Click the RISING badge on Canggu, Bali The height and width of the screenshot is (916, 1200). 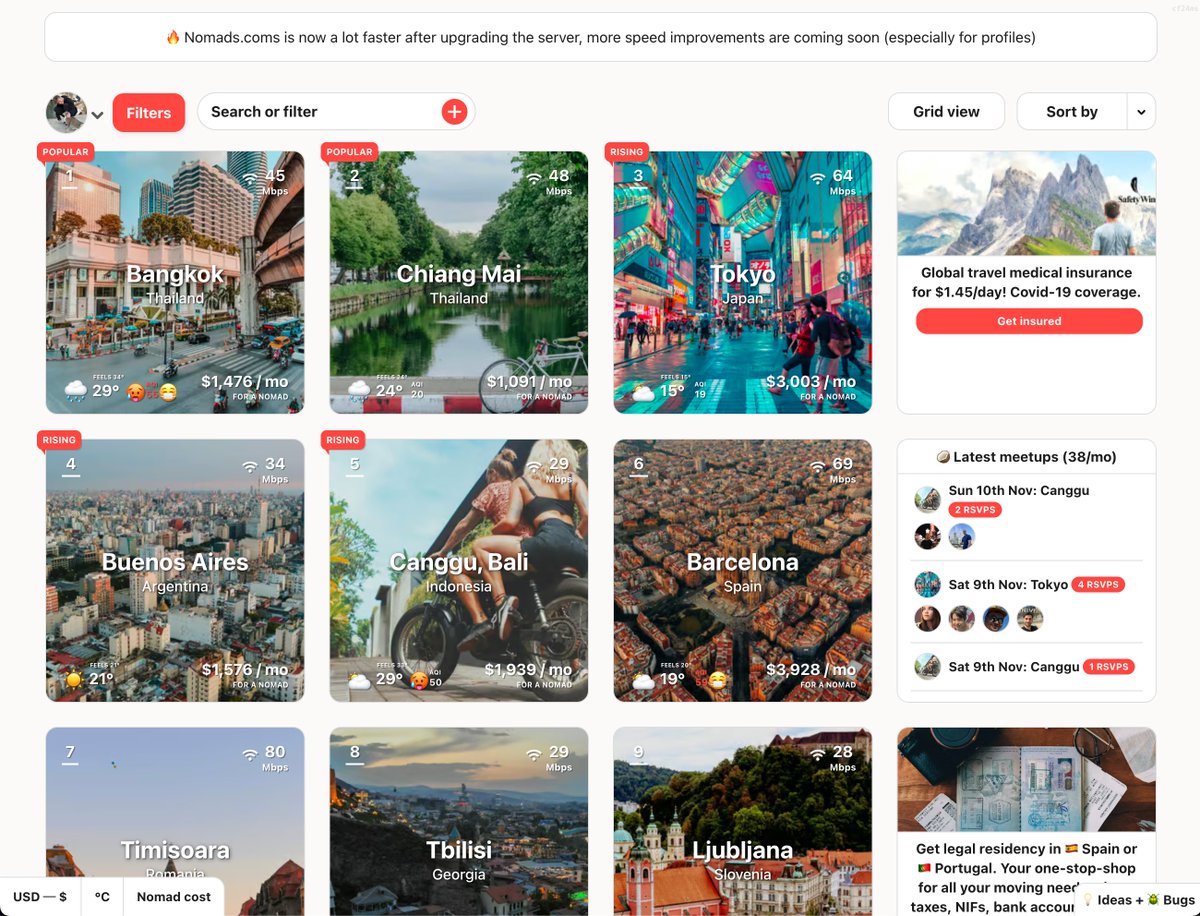pos(343,440)
